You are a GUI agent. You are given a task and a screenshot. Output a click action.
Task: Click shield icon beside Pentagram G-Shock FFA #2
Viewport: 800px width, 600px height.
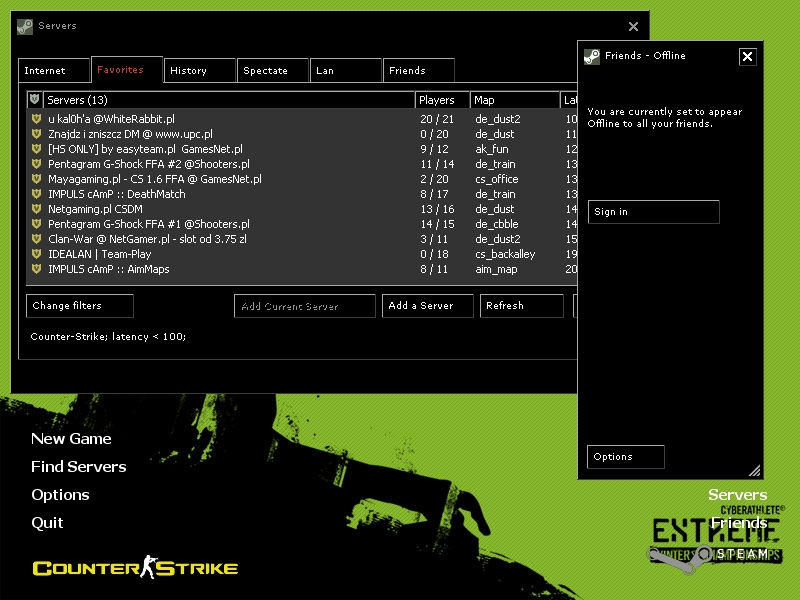tap(36, 164)
